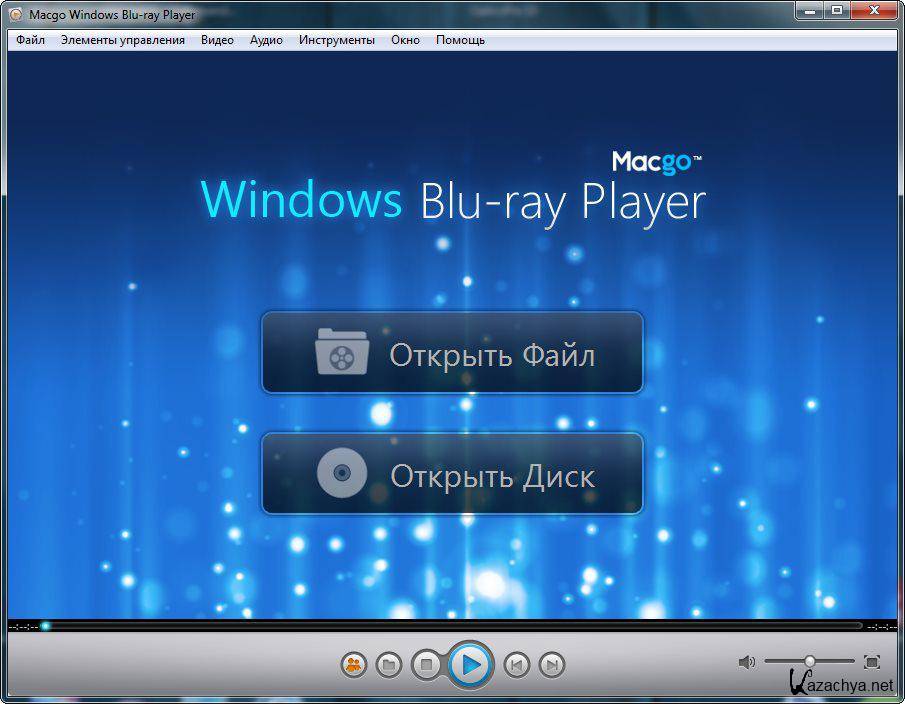Click the playback progress bar
Screen dimensions: 905x704
[450, 626]
